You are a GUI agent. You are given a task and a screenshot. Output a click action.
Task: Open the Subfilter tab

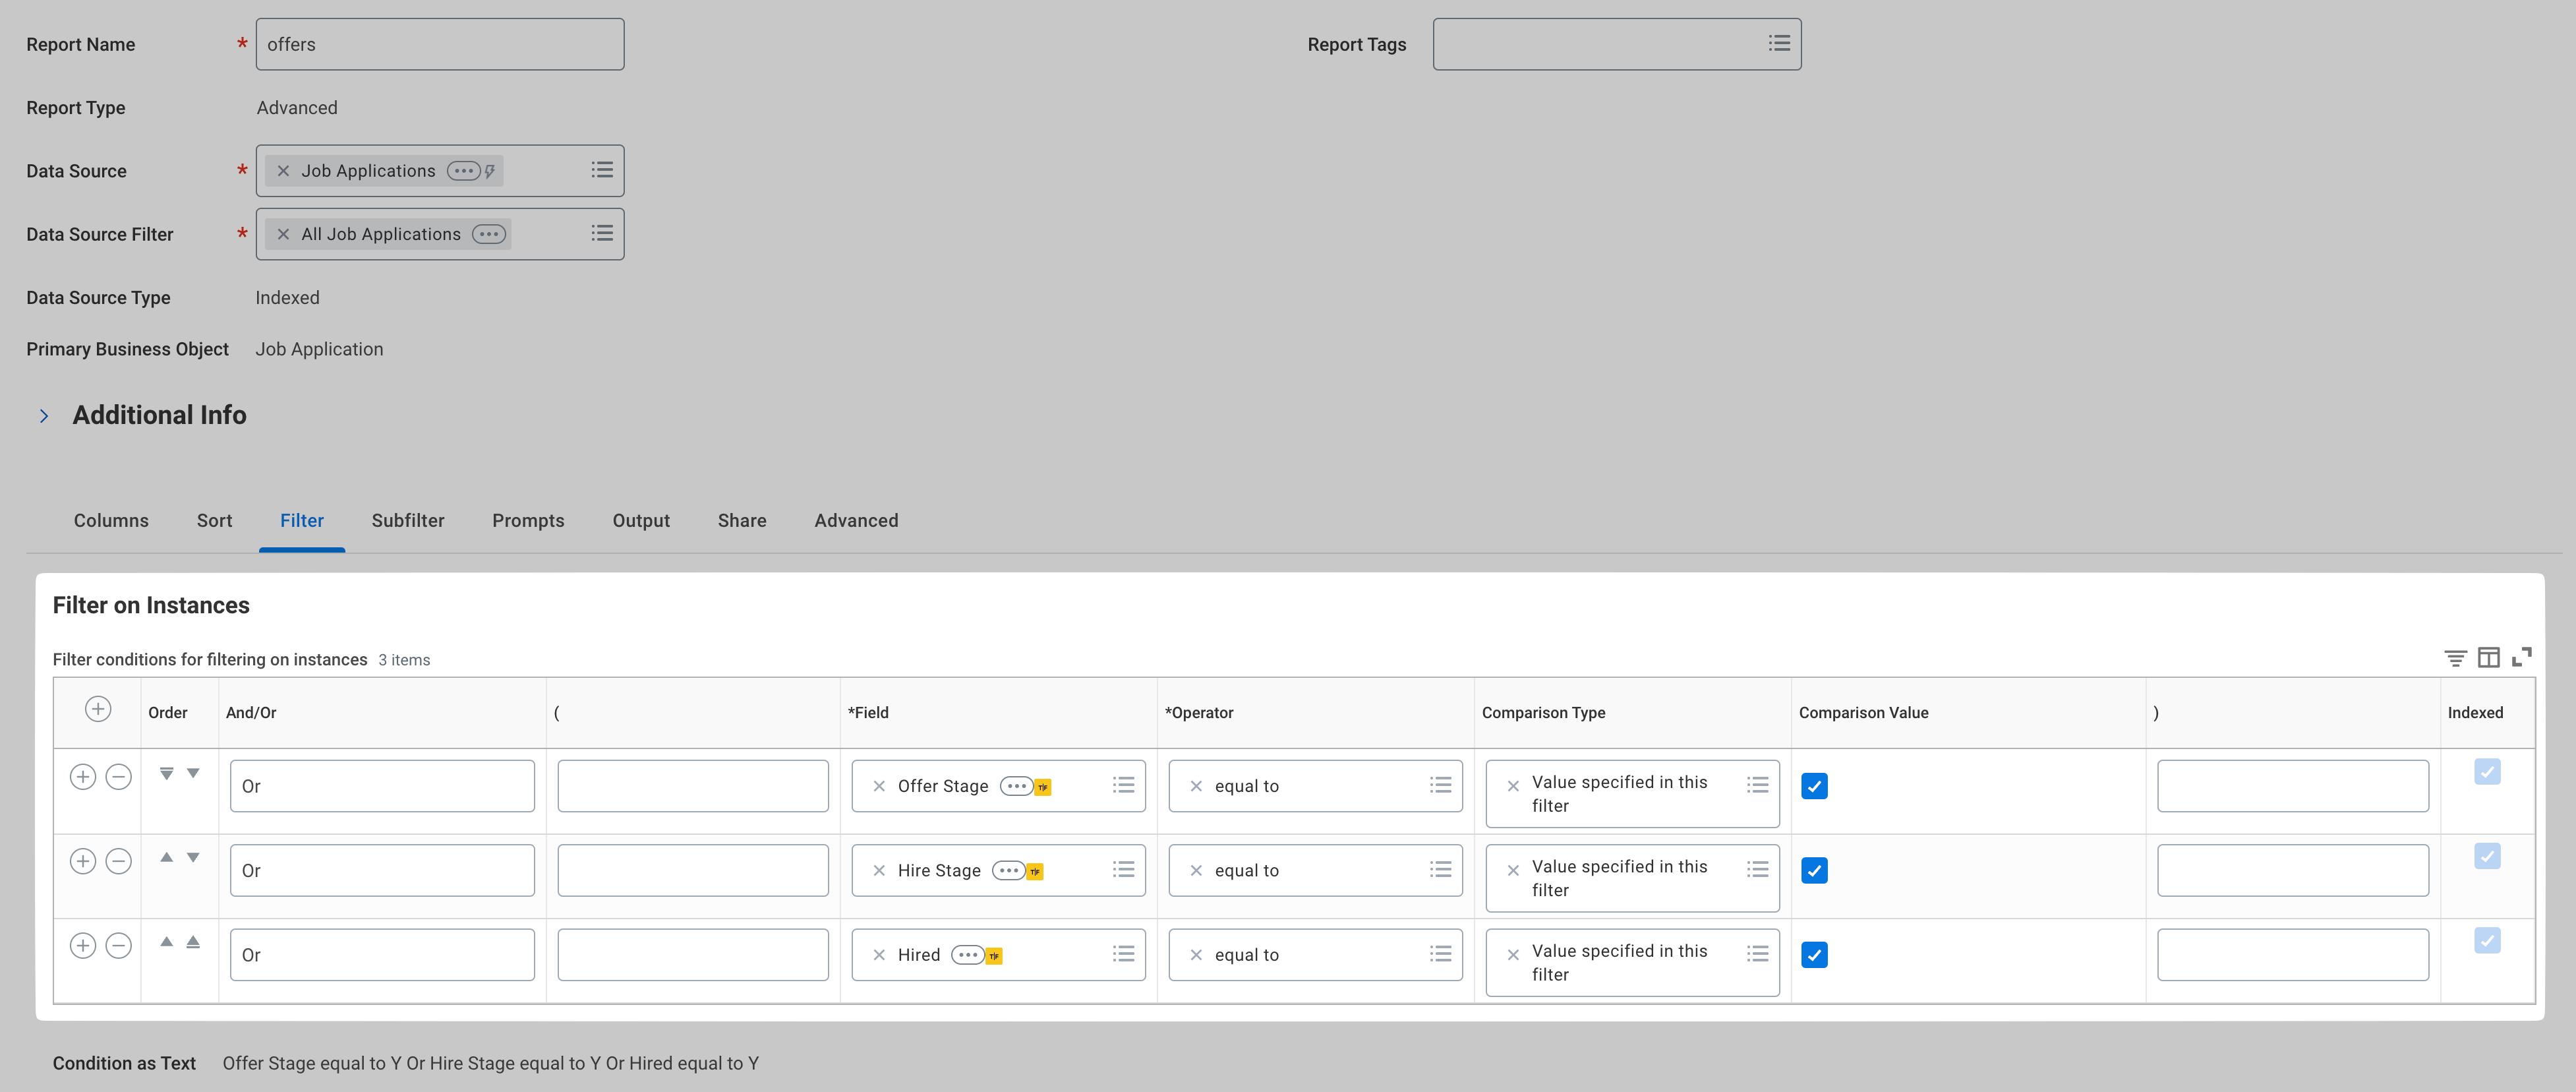coord(408,520)
